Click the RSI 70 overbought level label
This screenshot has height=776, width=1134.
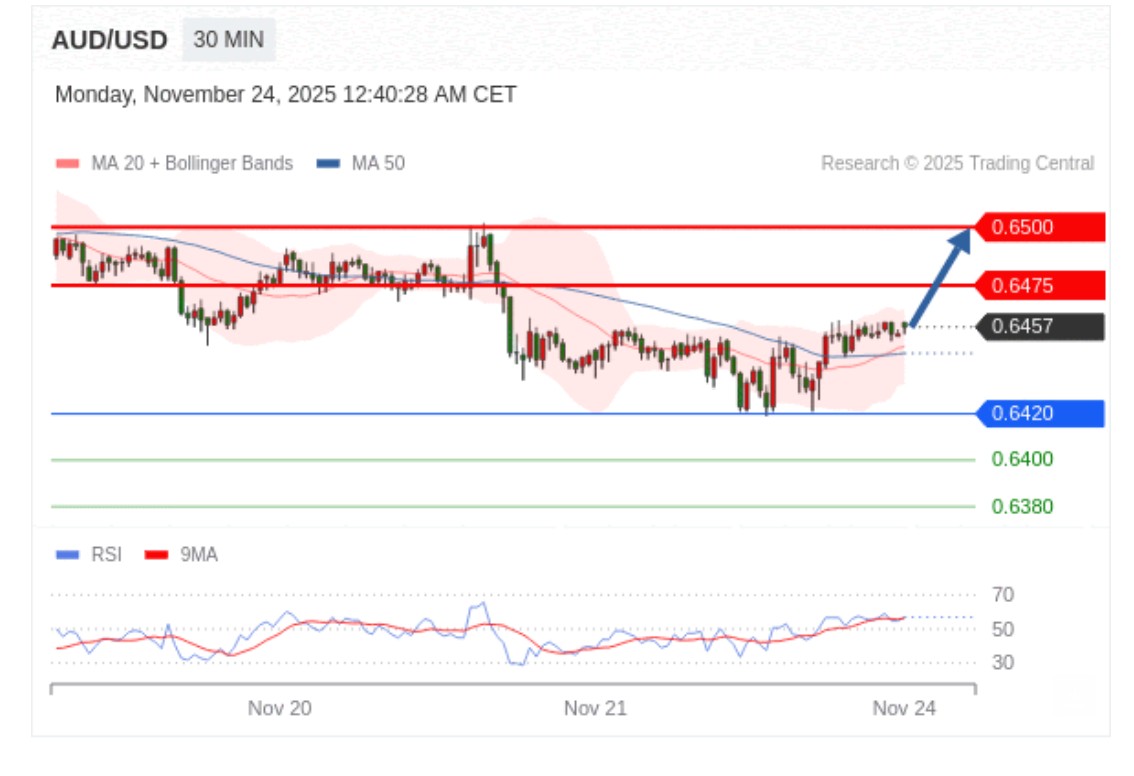pos(1002,595)
